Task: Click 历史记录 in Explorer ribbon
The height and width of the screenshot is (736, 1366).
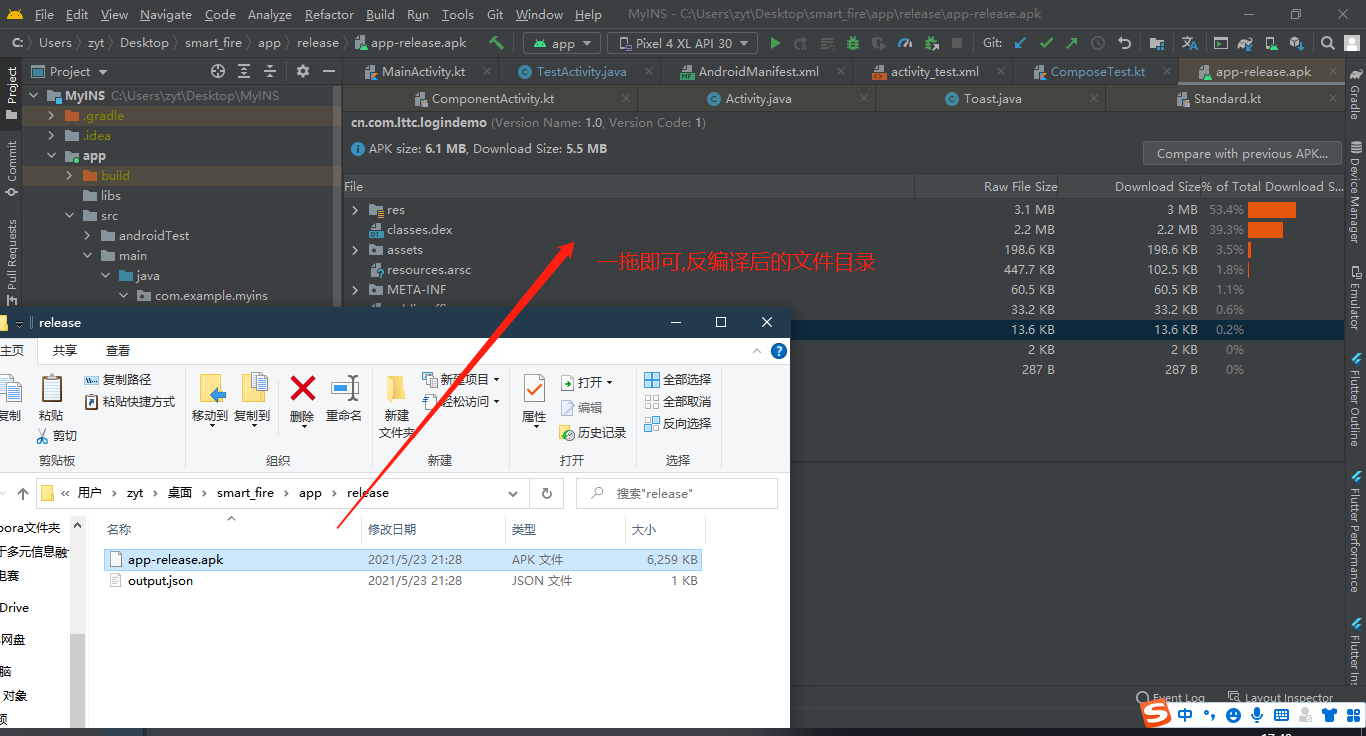Action: 593,433
